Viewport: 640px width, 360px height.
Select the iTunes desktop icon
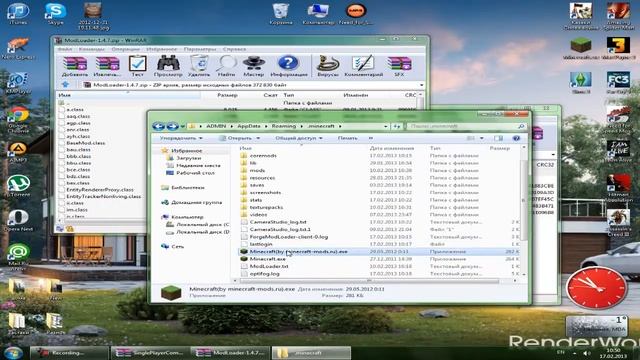18,14
